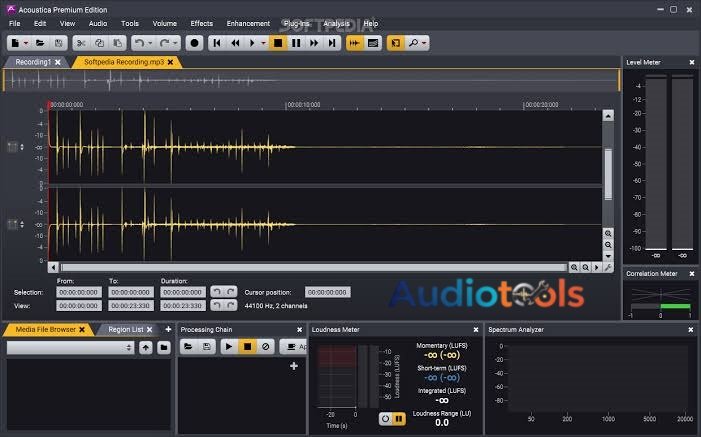Switch to the Region List tab
Image resolution: width=701 pixels, height=437 pixels.
pos(126,329)
